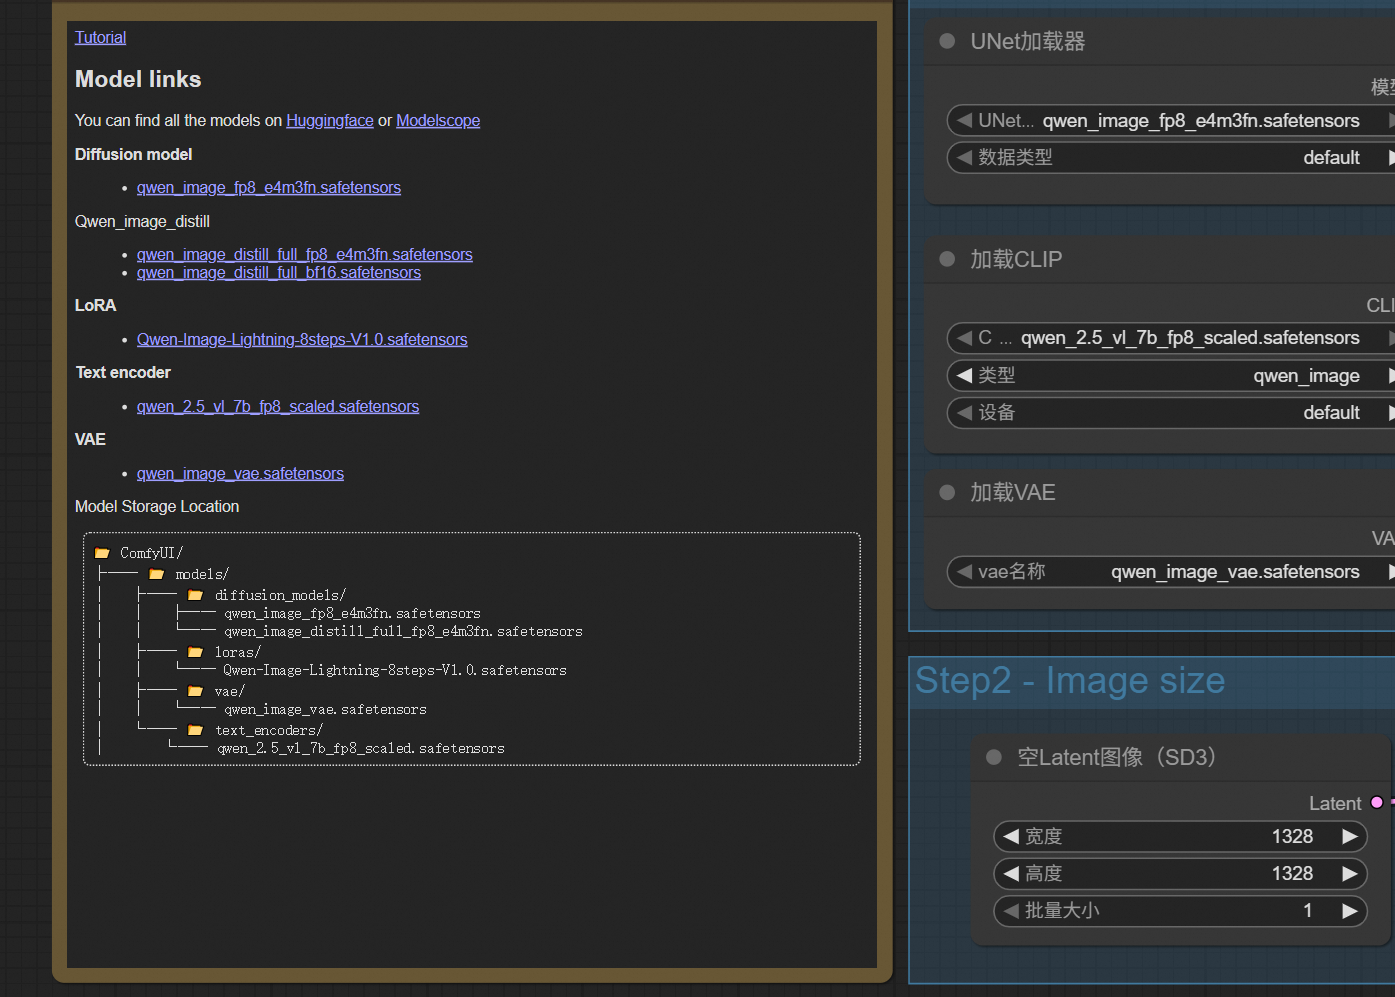Click the Qwen_image_distill section label
This screenshot has width=1395, height=997.
[x=142, y=221]
